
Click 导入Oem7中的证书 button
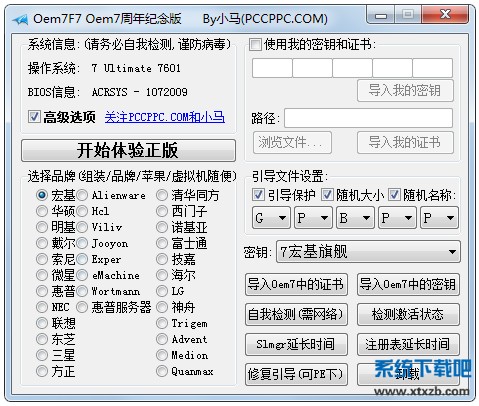pyautogui.click(x=296, y=285)
